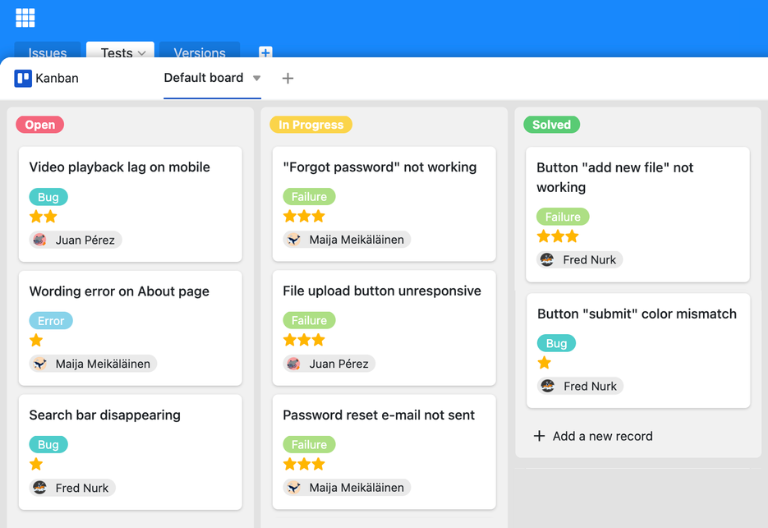The image size is (768, 528).
Task: Click the Kanban view label
Action: click(57, 78)
